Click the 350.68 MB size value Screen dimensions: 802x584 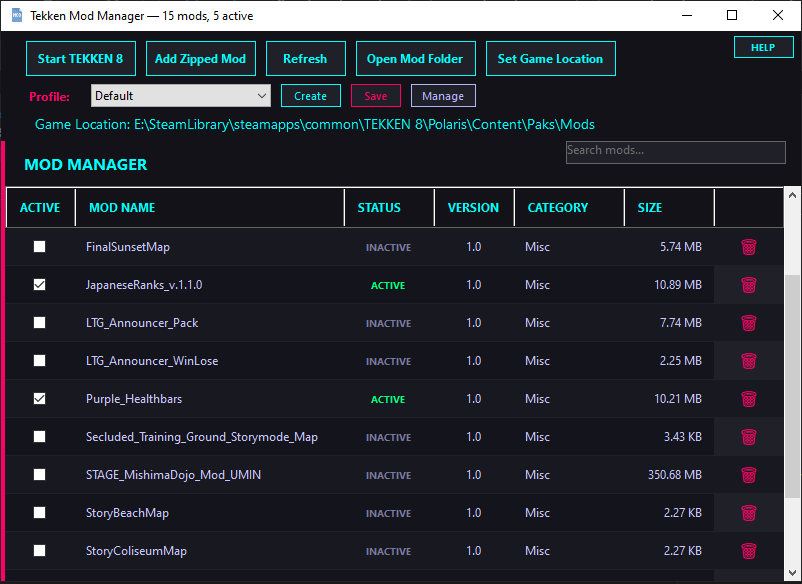[675, 475]
